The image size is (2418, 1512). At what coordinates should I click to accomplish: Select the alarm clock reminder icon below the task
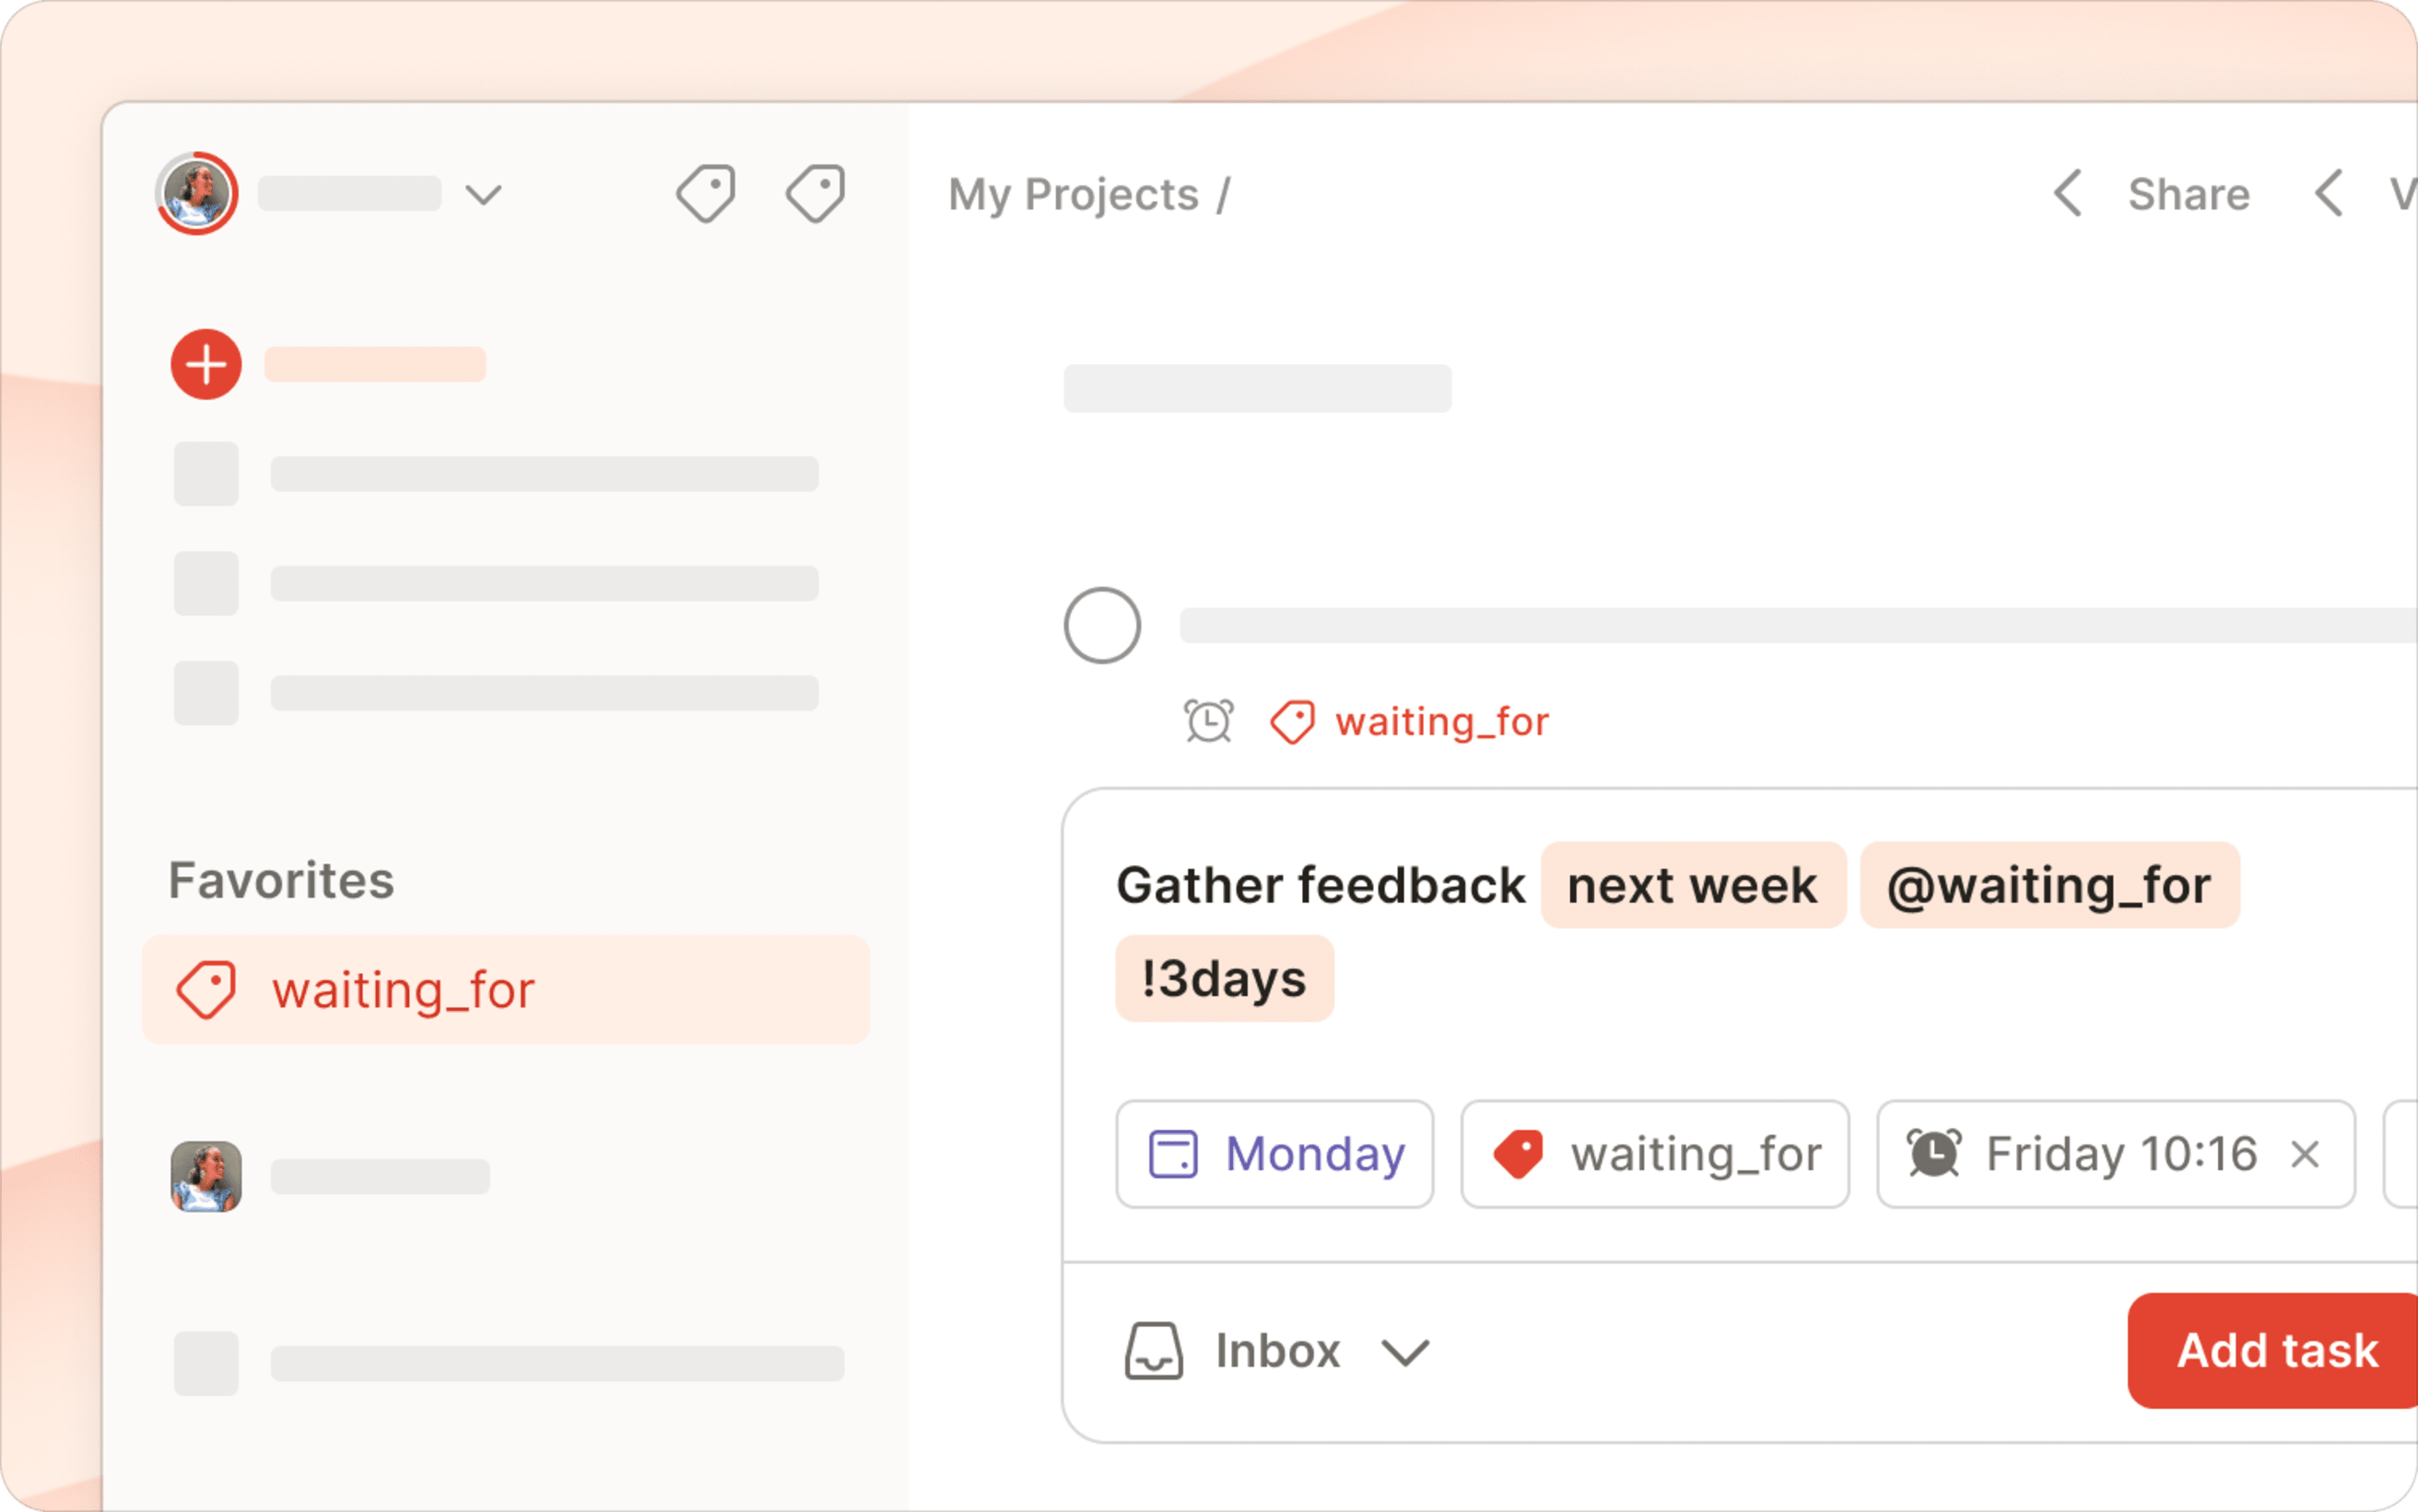[x=1207, y=721]
